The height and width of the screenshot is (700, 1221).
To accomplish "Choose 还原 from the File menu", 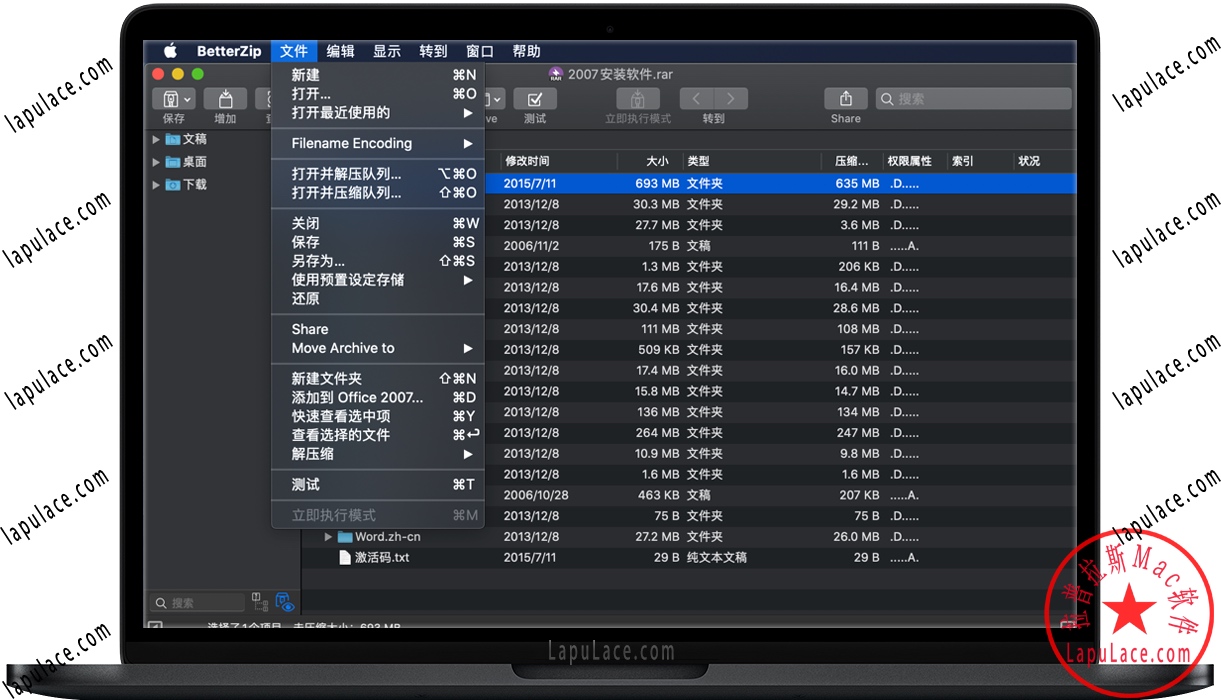I will 378,299.
